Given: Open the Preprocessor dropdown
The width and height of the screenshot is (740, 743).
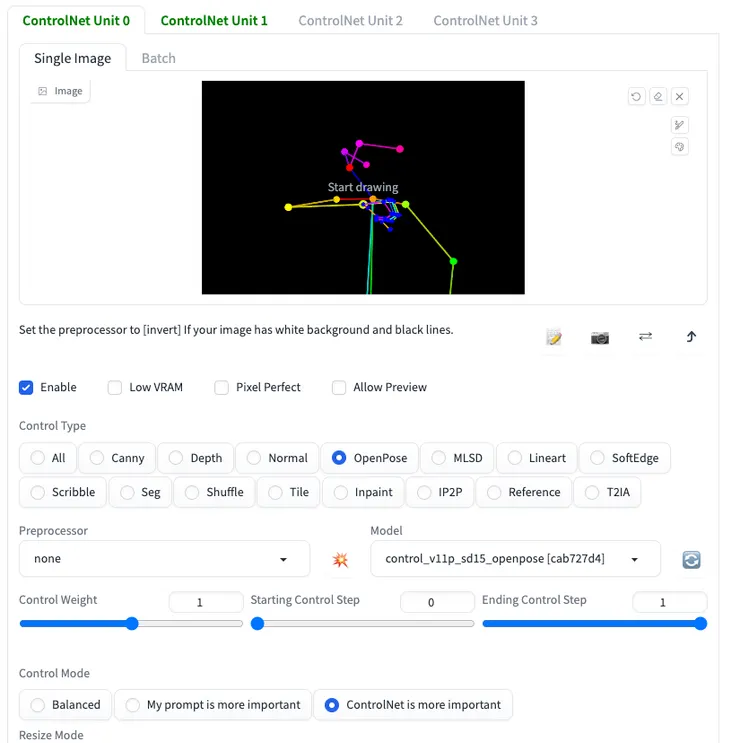Looking at the screenshot, I should (x=164, y=559).
